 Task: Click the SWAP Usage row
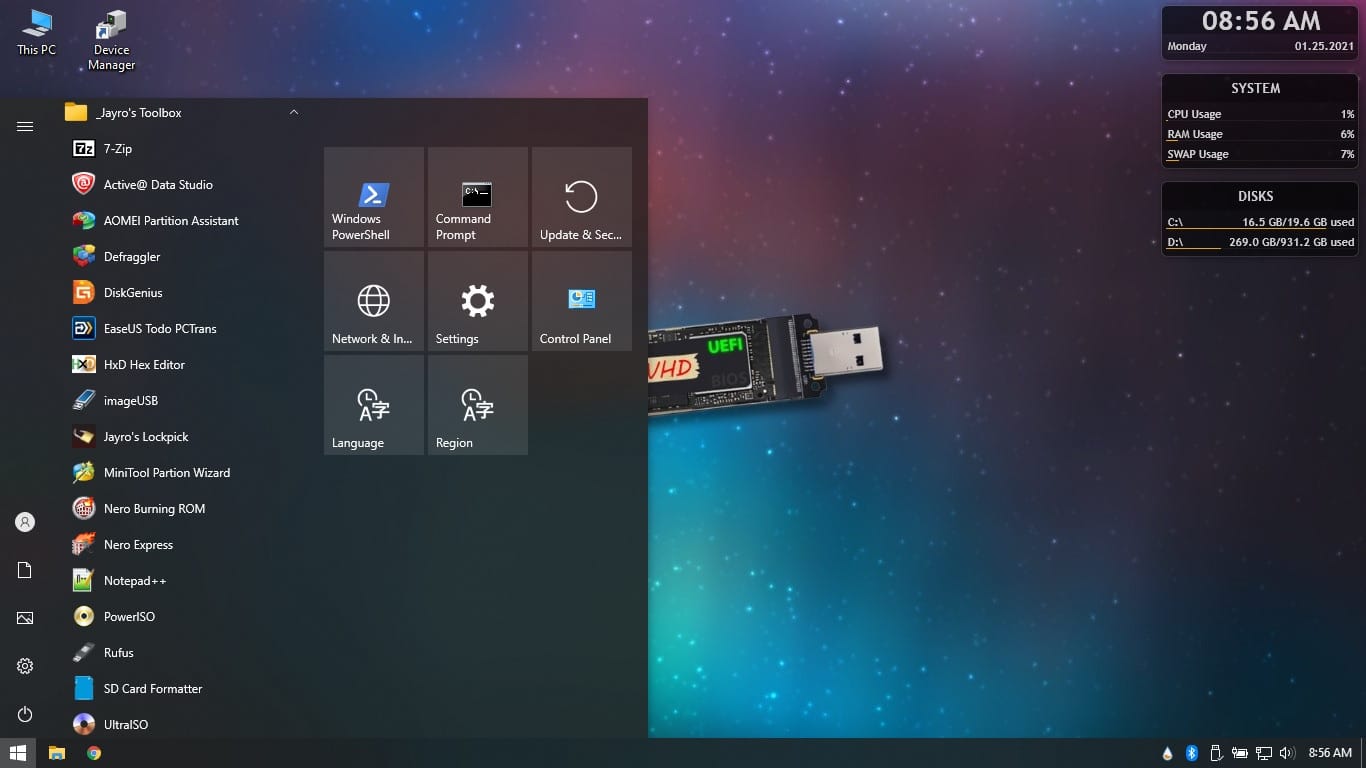pos(1260,154)
